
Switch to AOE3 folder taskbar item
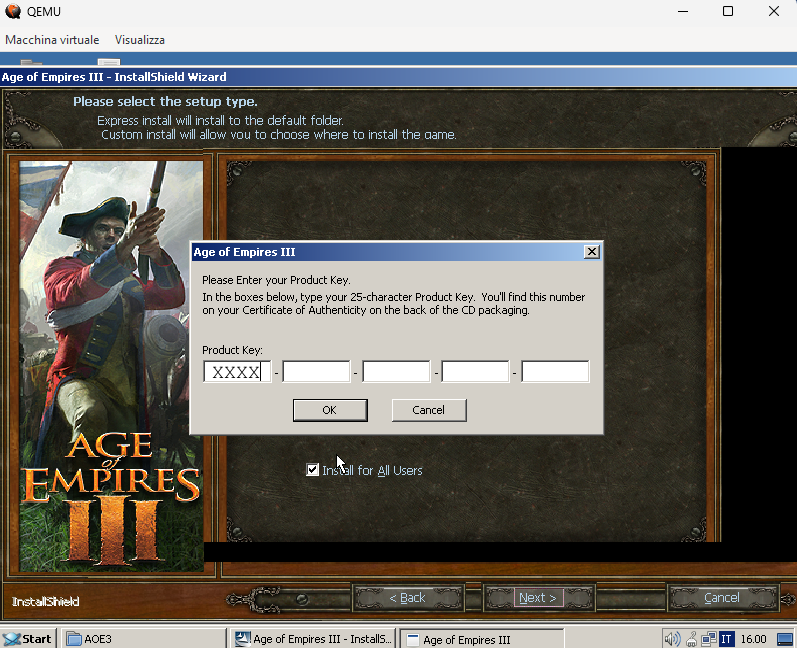[x=144, y=639]
